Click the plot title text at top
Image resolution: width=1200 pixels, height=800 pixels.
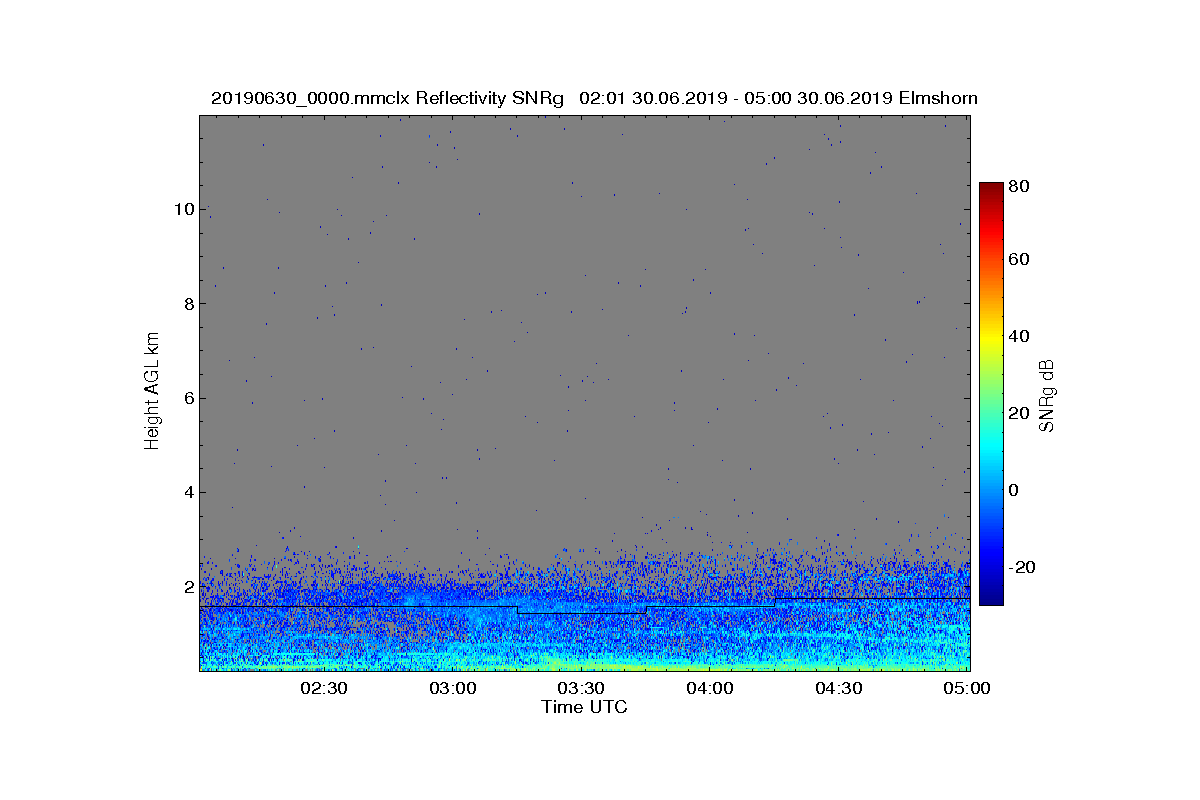coord(594,98)
